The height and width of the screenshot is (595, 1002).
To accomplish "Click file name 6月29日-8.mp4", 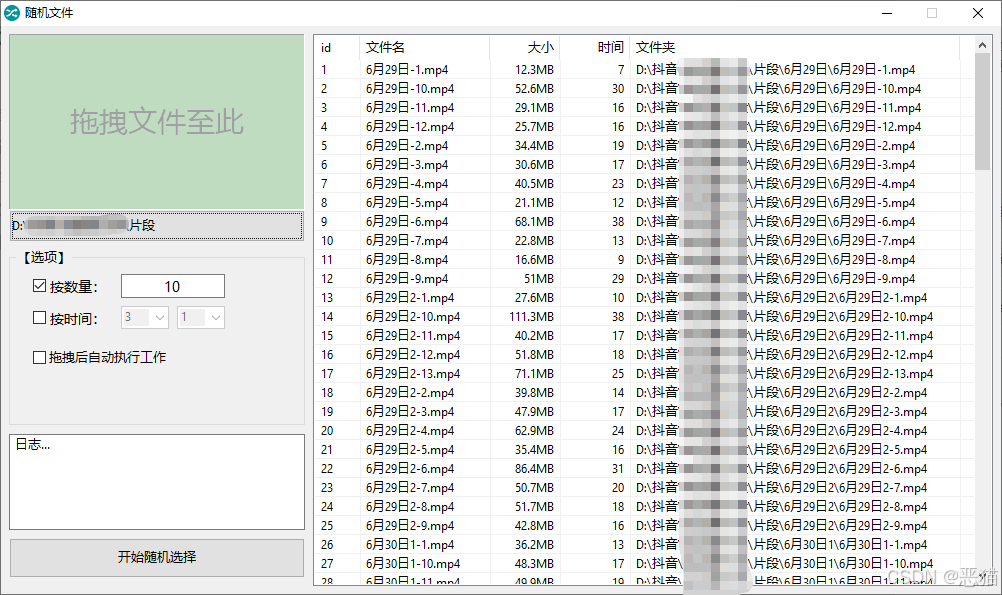I will (x=407, y=260).
